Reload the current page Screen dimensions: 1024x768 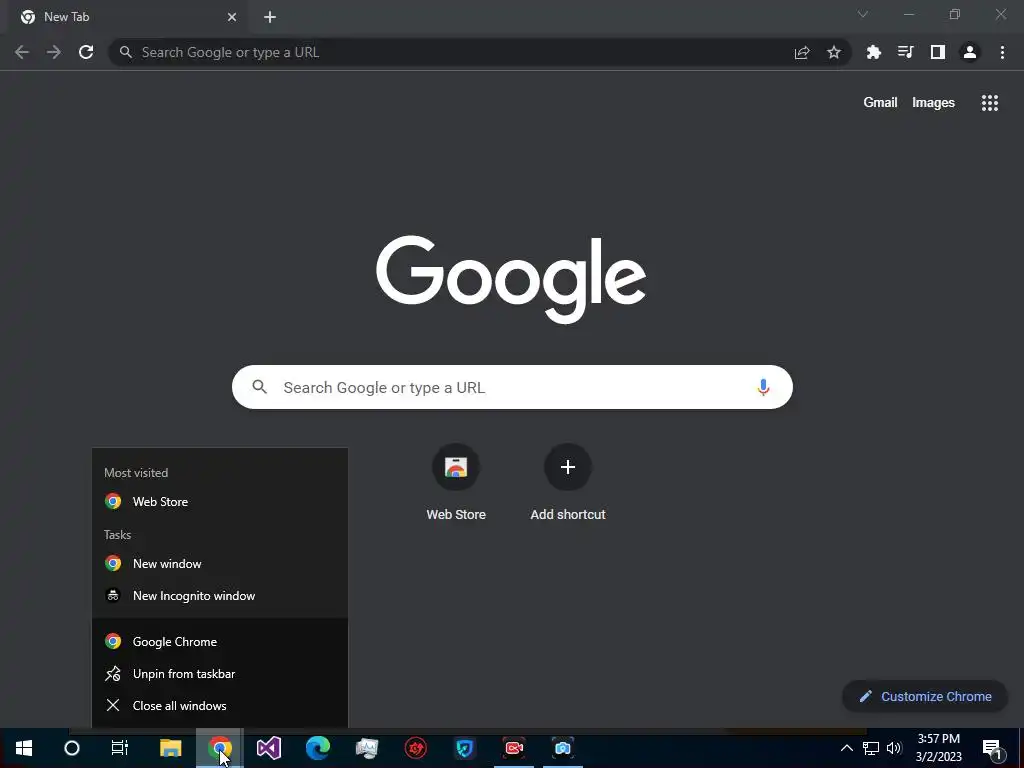click(x=86, y=52)
